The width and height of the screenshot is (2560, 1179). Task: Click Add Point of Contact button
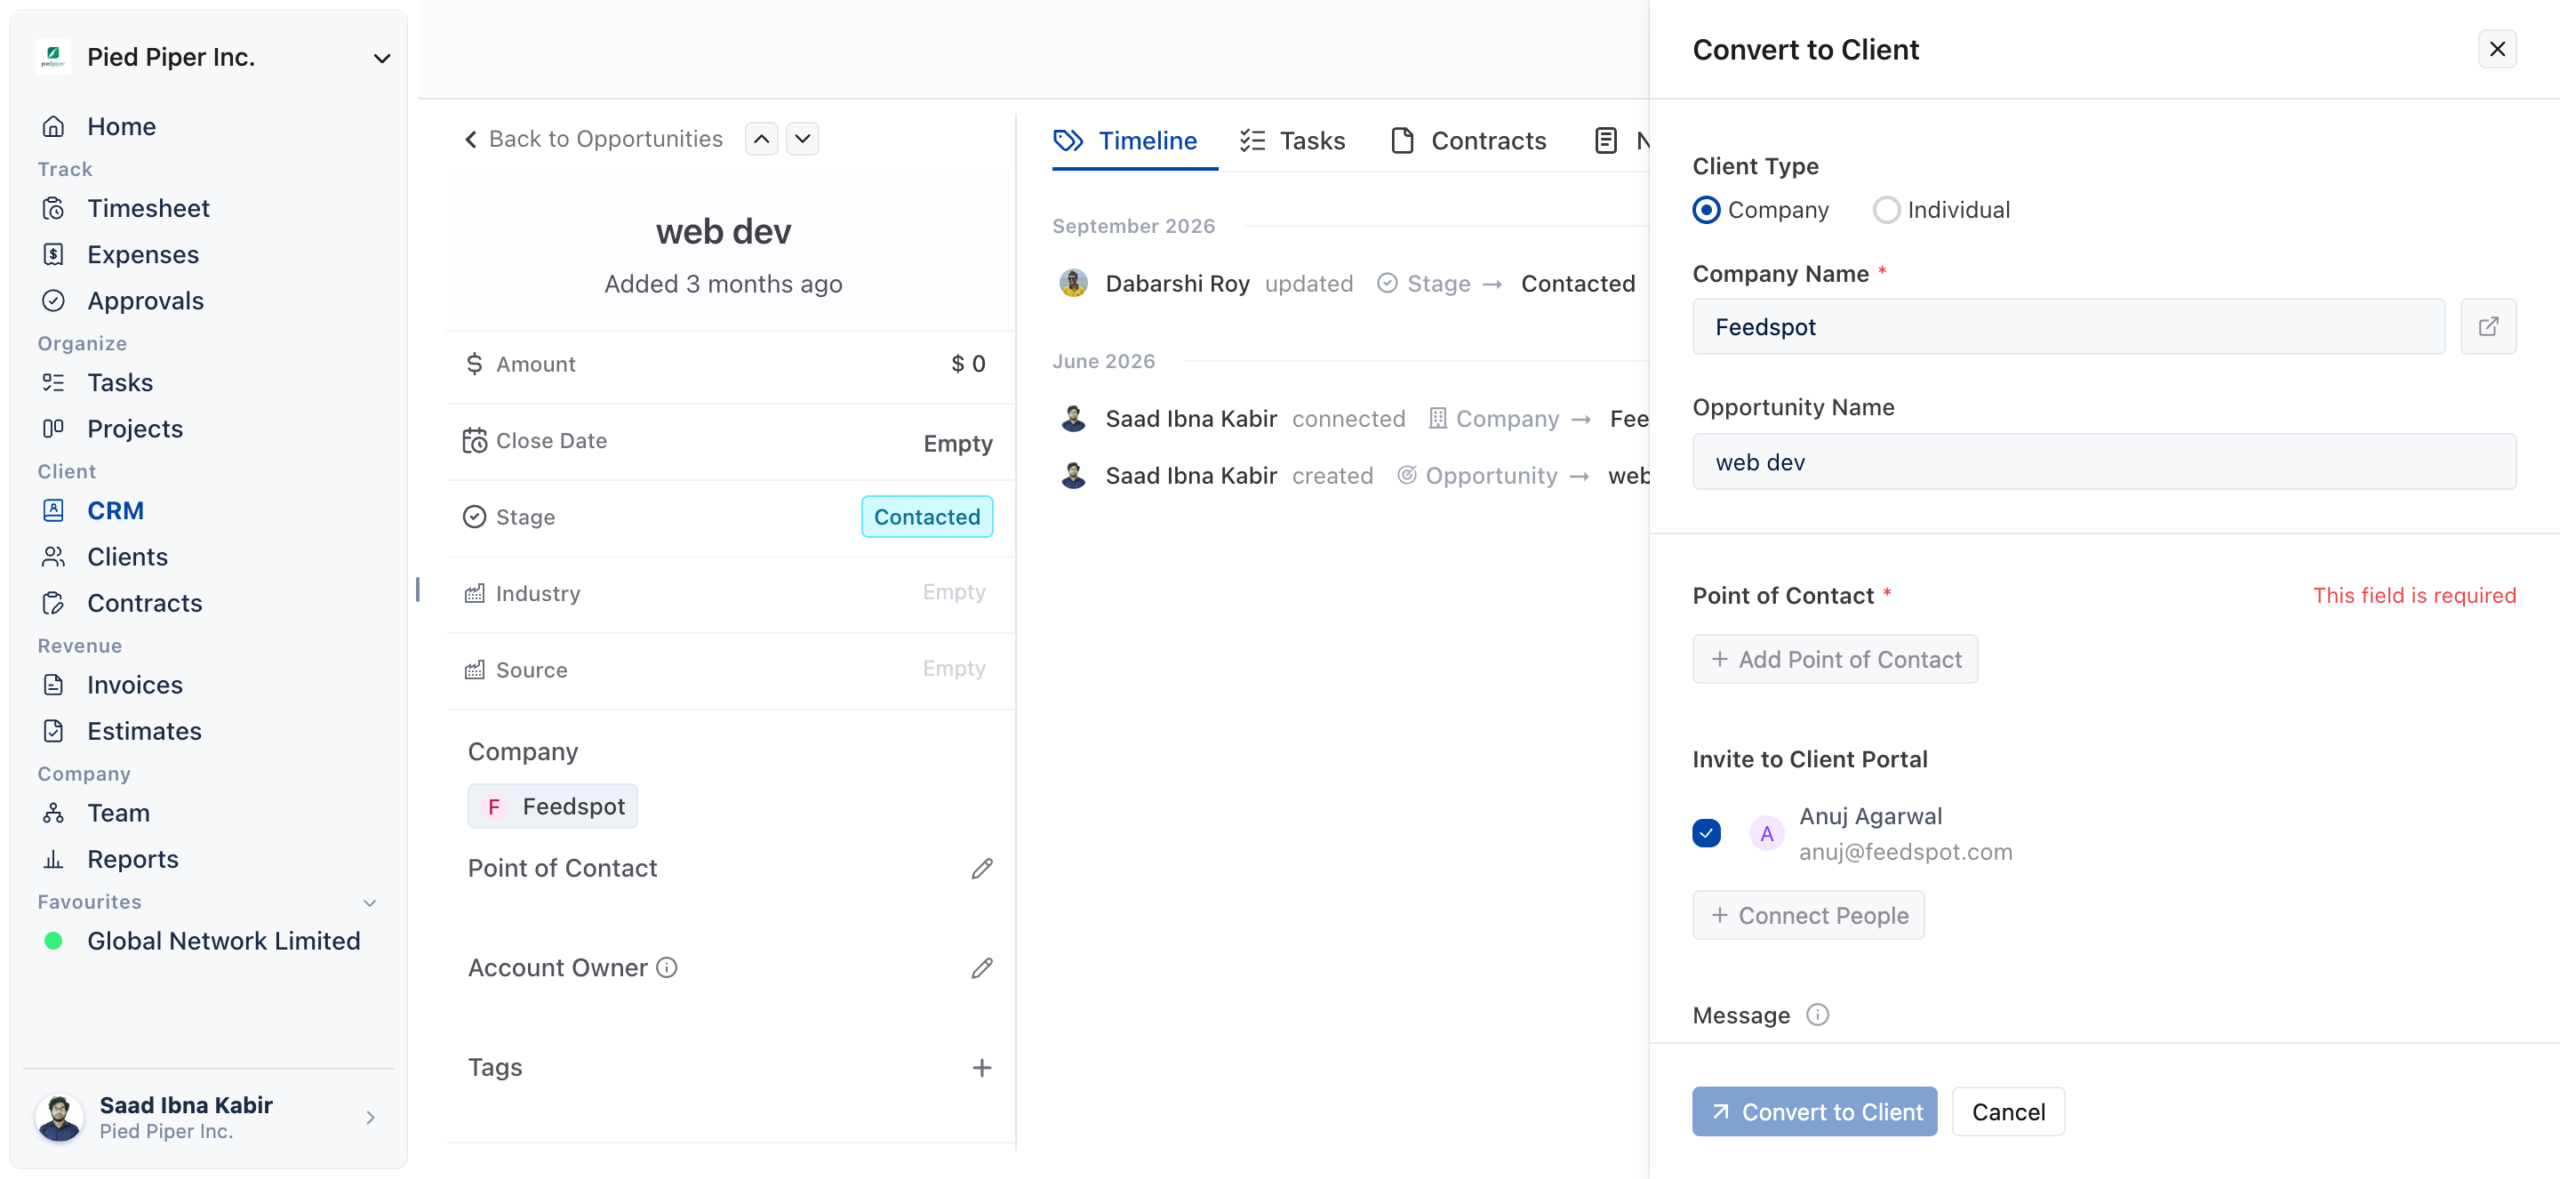(x=1834, y=659)
